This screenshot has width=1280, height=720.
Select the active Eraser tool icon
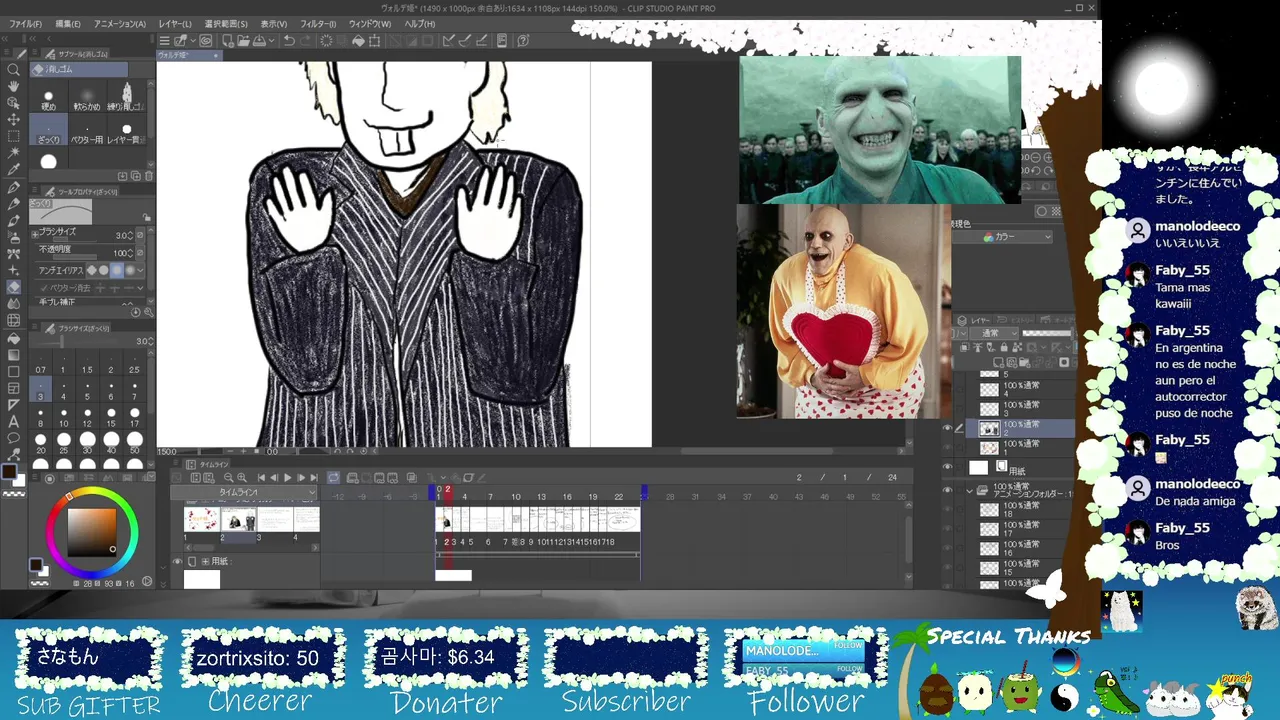pyautogui.click(x=14, y=287)
